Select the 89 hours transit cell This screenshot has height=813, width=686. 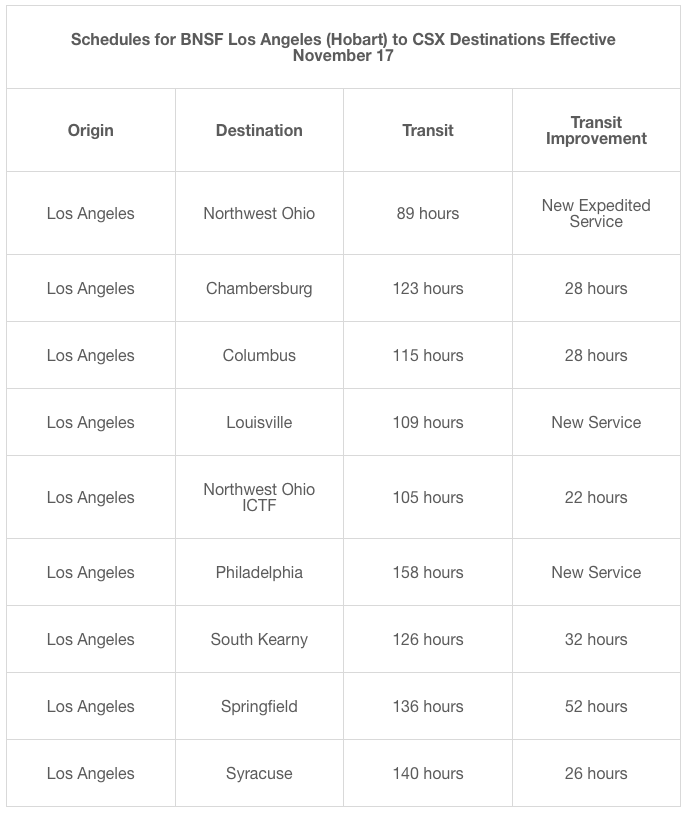click(428, 213)
